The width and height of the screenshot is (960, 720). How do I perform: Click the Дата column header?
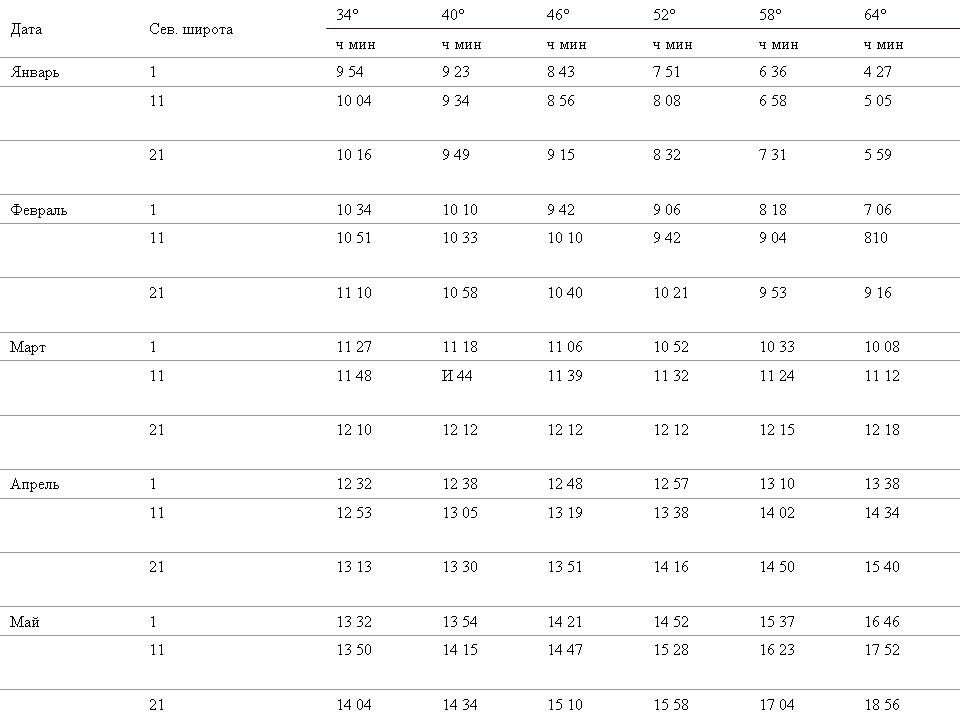(x=26, y=29)
